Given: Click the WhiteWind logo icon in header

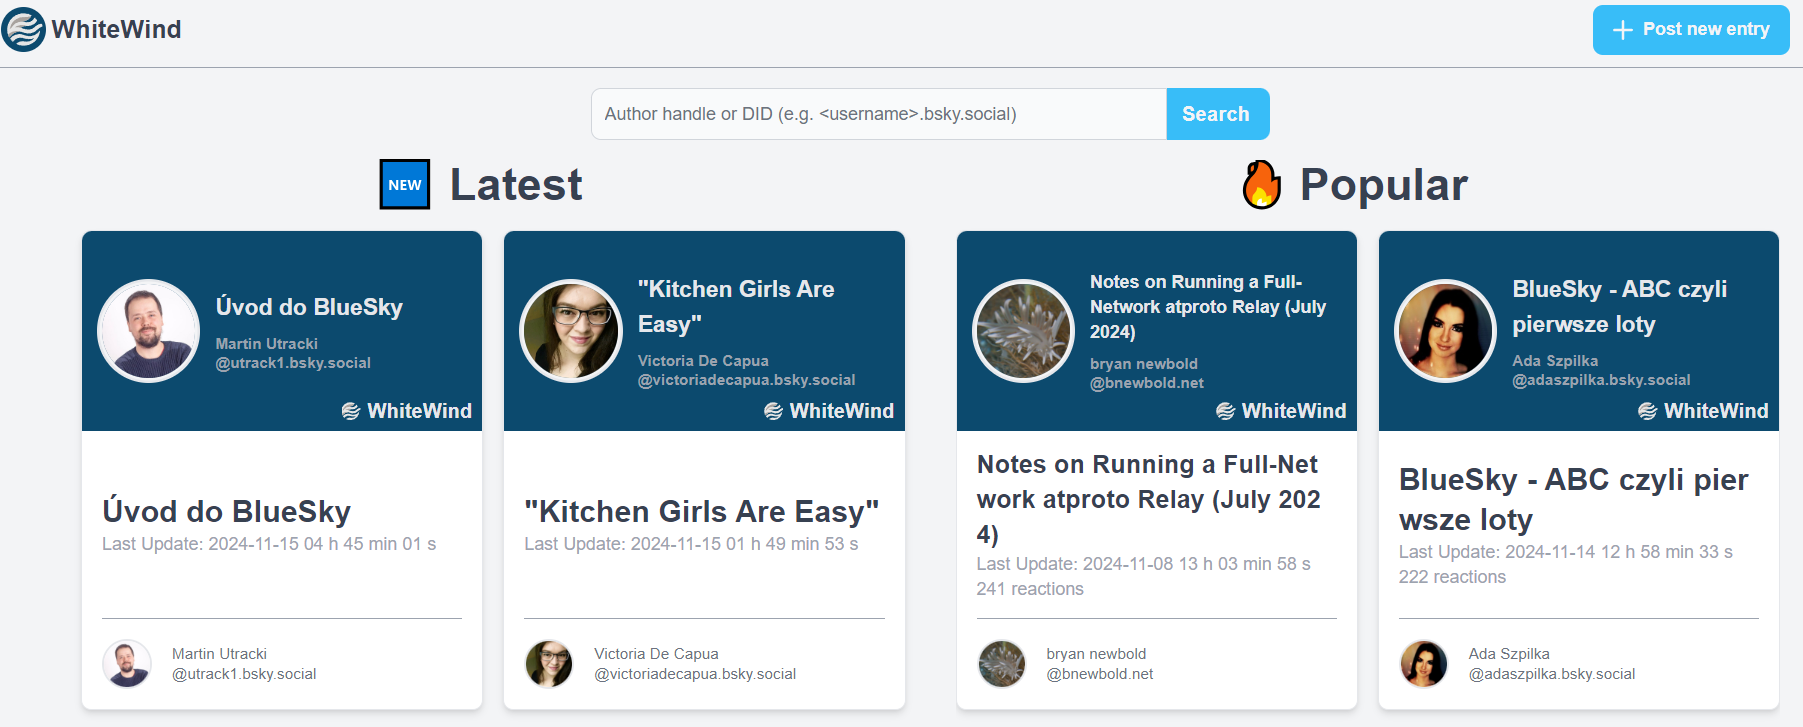Looking at the screenshot, I should pos(24,29).
